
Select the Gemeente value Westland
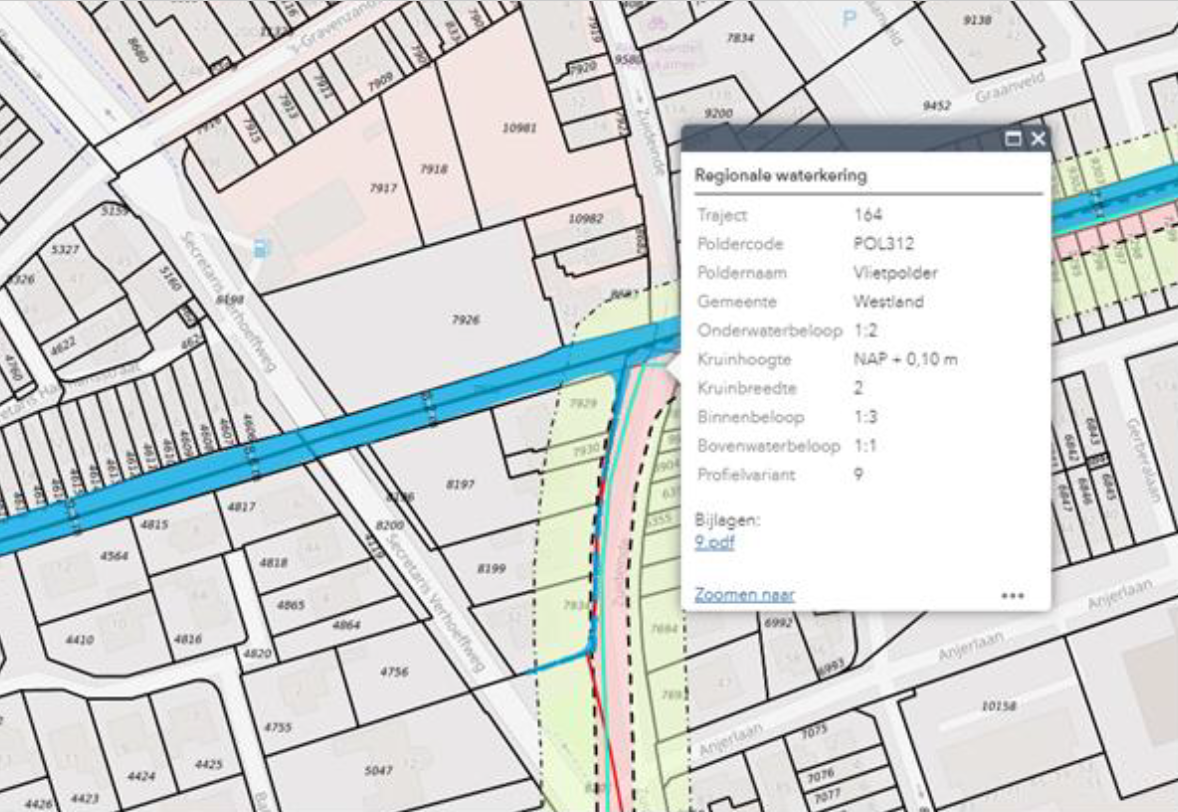[x=889, y=301]
